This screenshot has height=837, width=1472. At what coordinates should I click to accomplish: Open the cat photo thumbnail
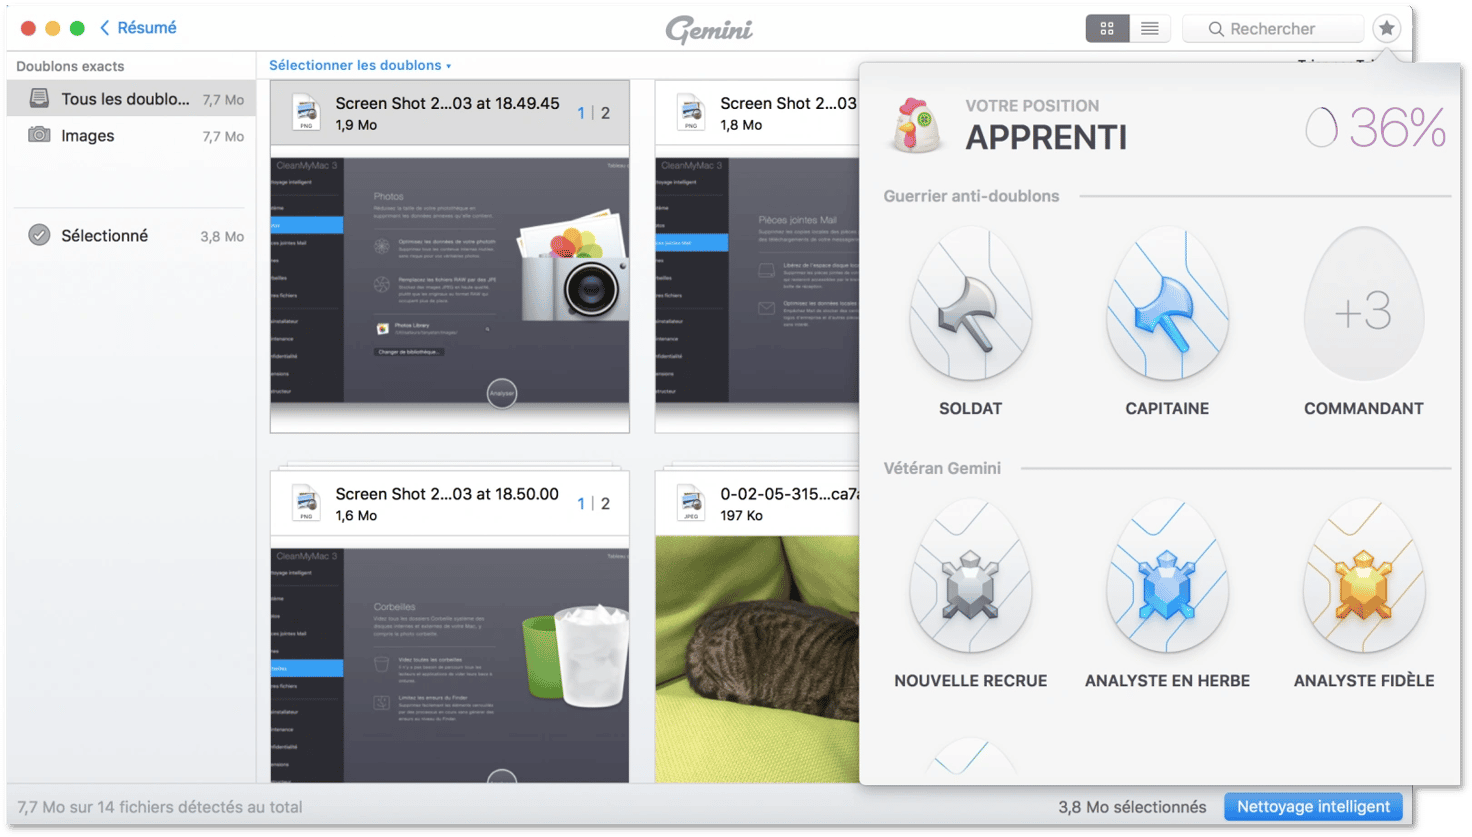[x=757, y=659]
